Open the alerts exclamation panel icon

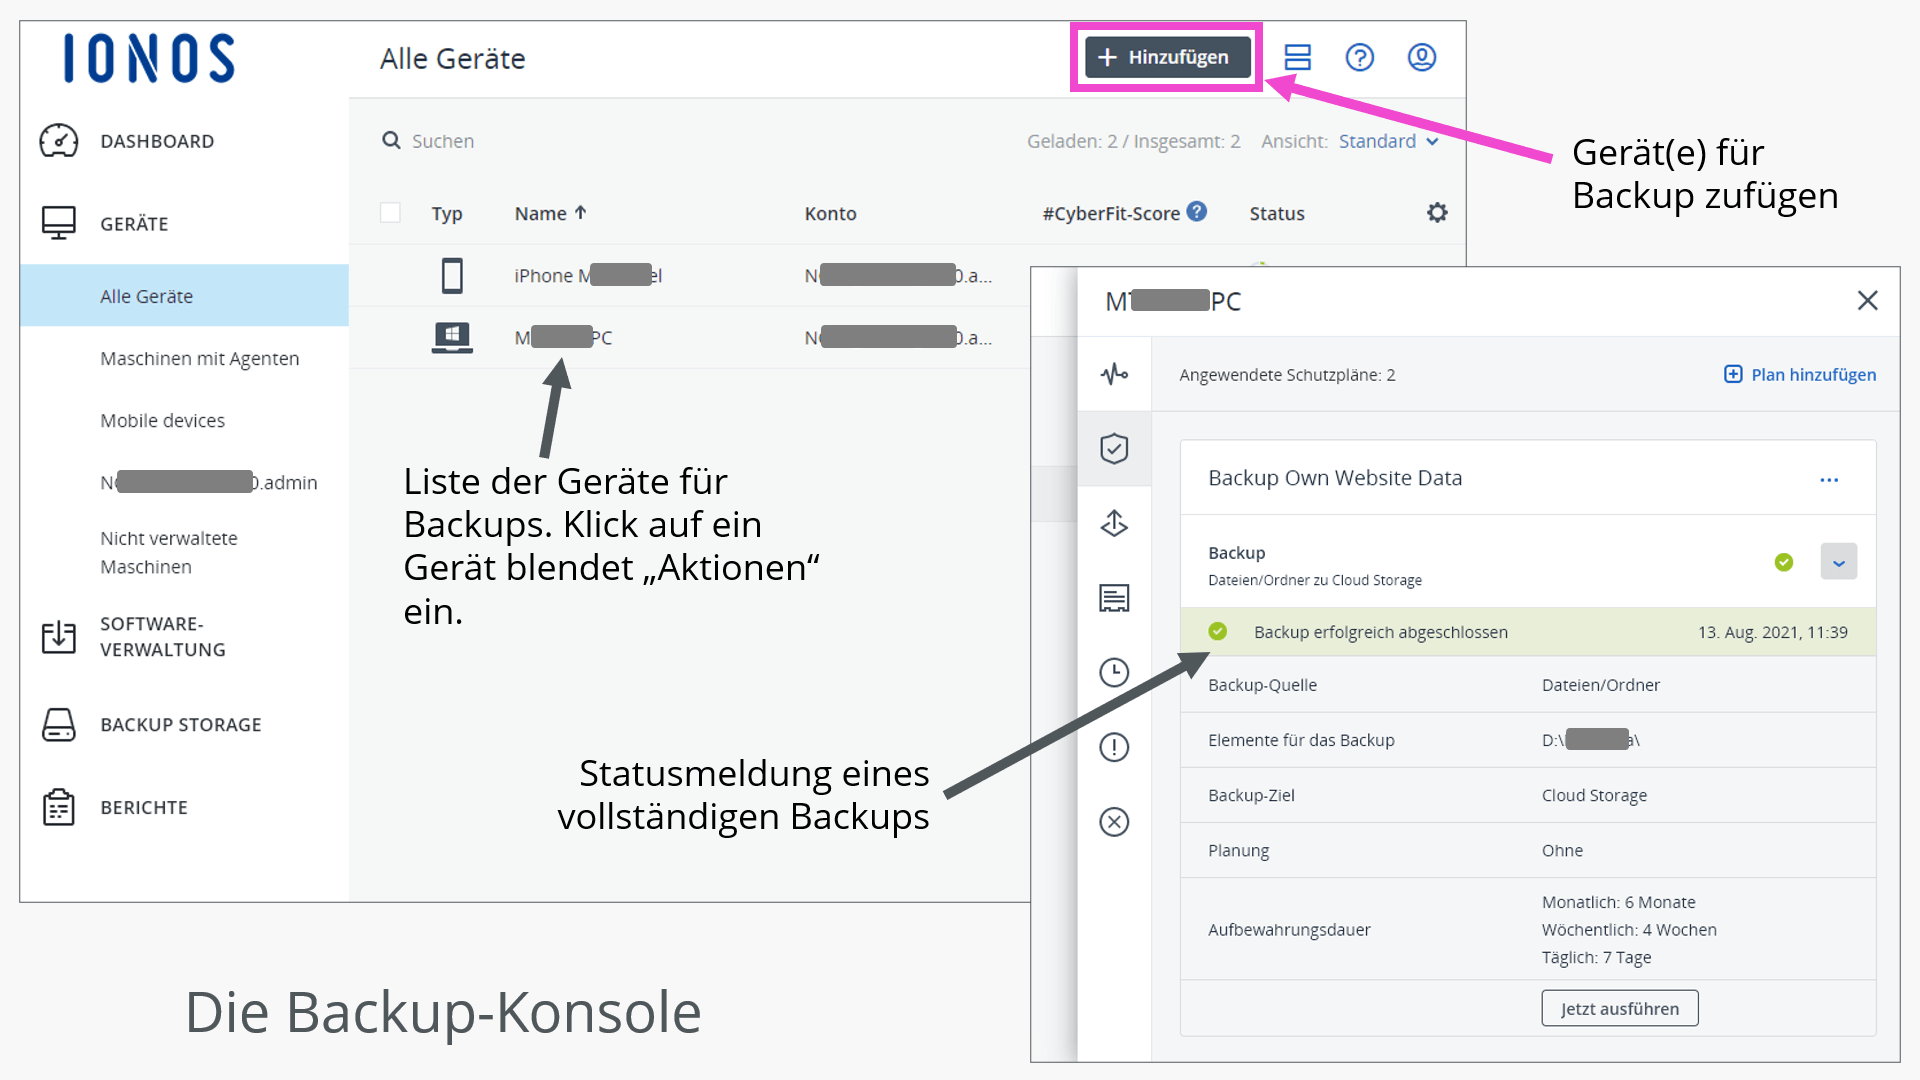coord(1114,747)
